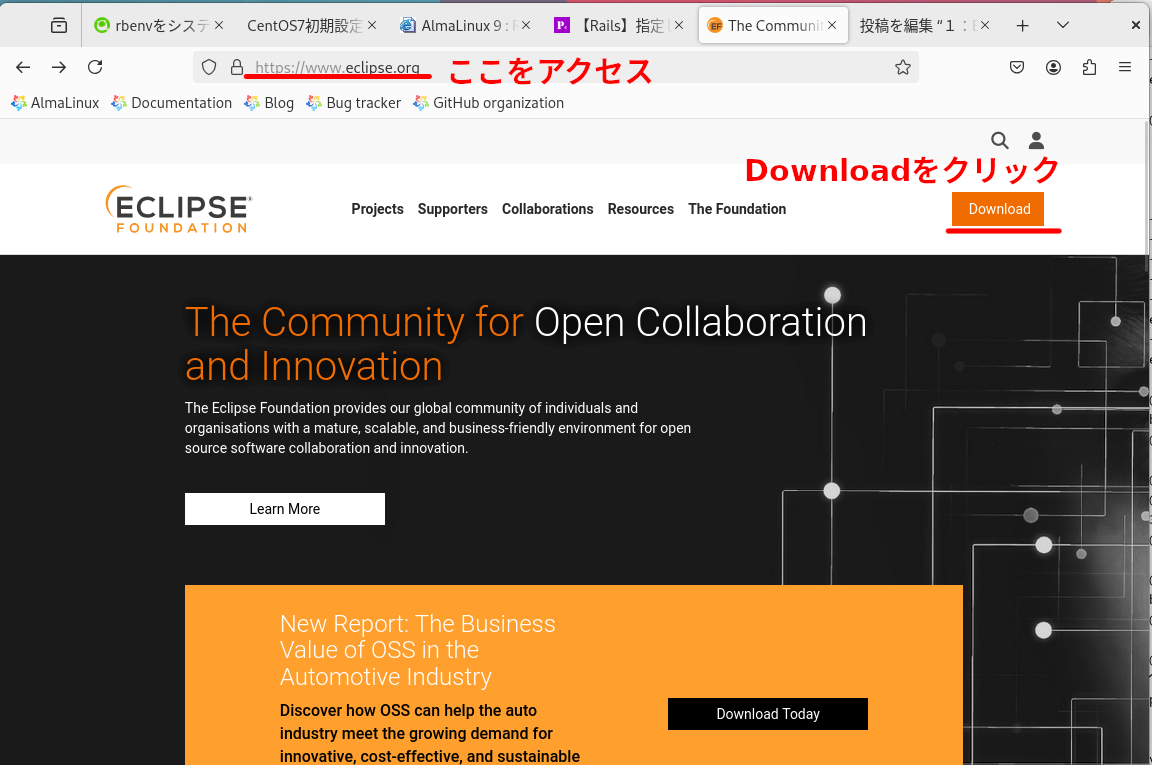Close the Rails tab
Screen dimensions: 1152x765
pyautogui.click(x=679, y=26)
